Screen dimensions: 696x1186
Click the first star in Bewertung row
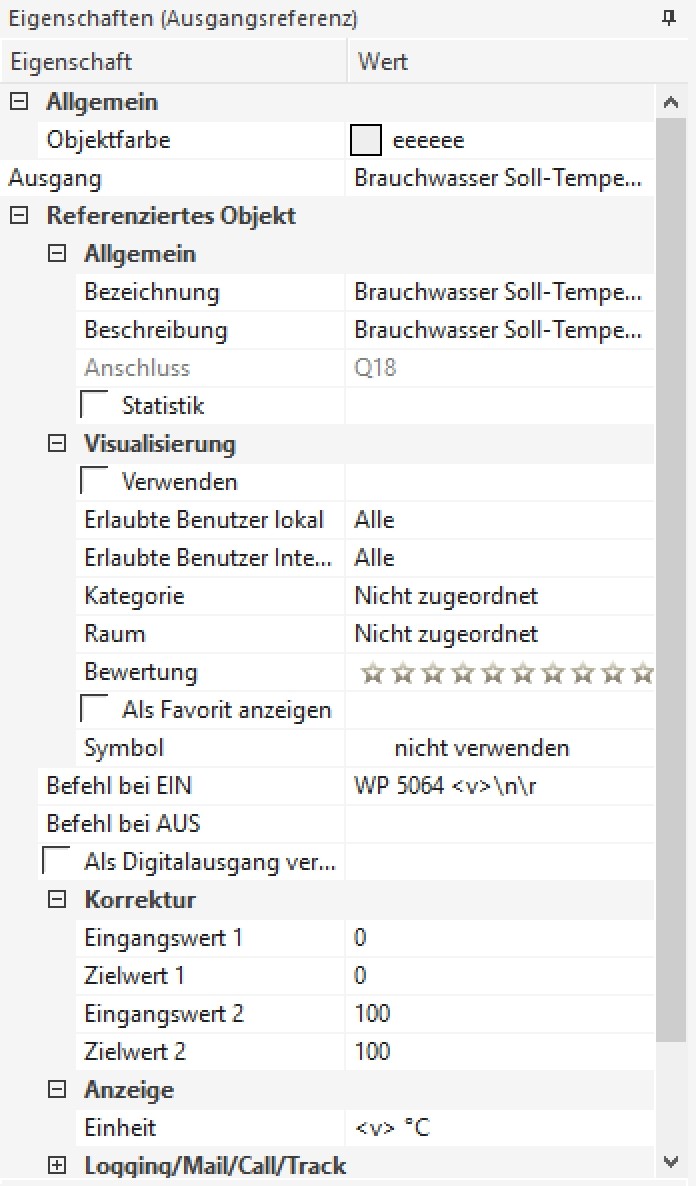(x=372, y=673)
